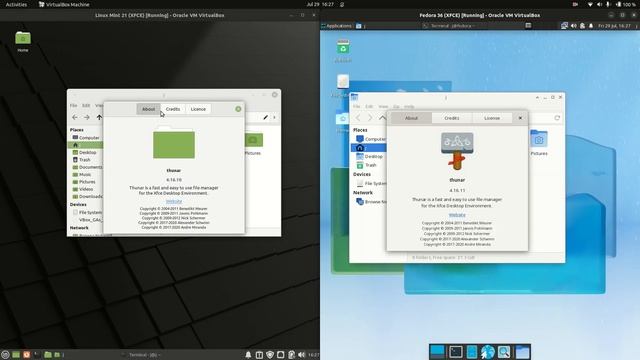Open File menu in Mint Thunar

click(73, 105)
